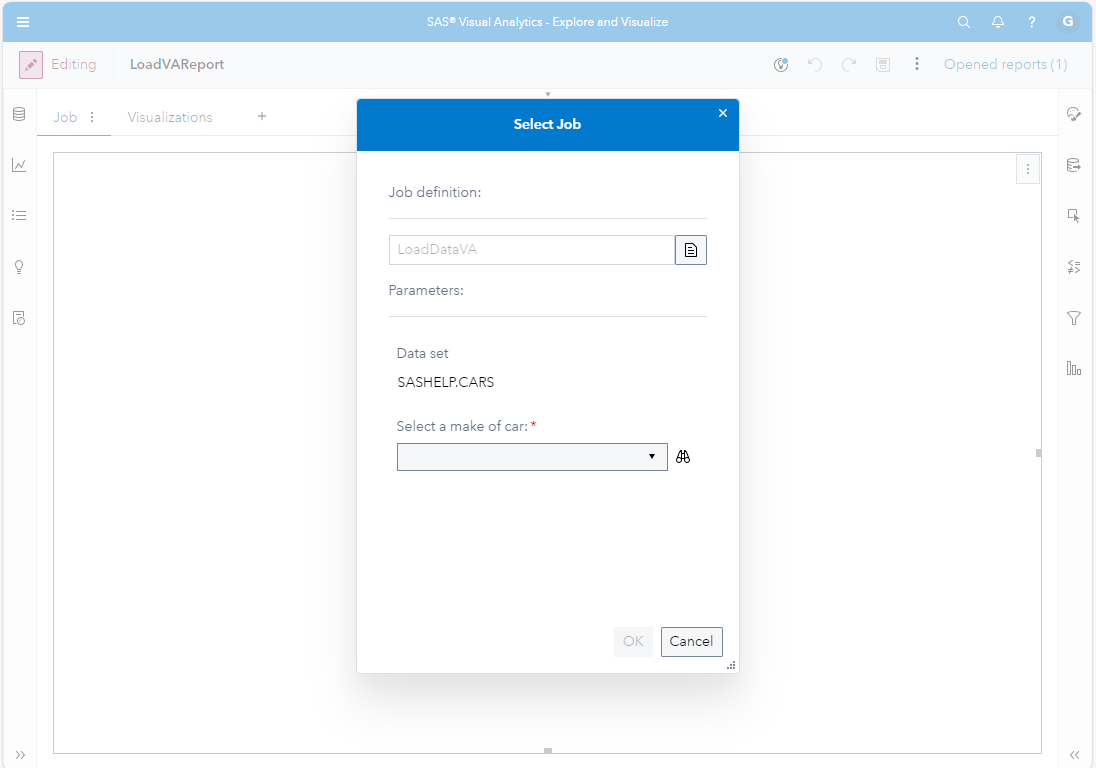This screenshot has width=1096, height=768.
Task: Click inside the Job definition text field
Action: (530, 249)
